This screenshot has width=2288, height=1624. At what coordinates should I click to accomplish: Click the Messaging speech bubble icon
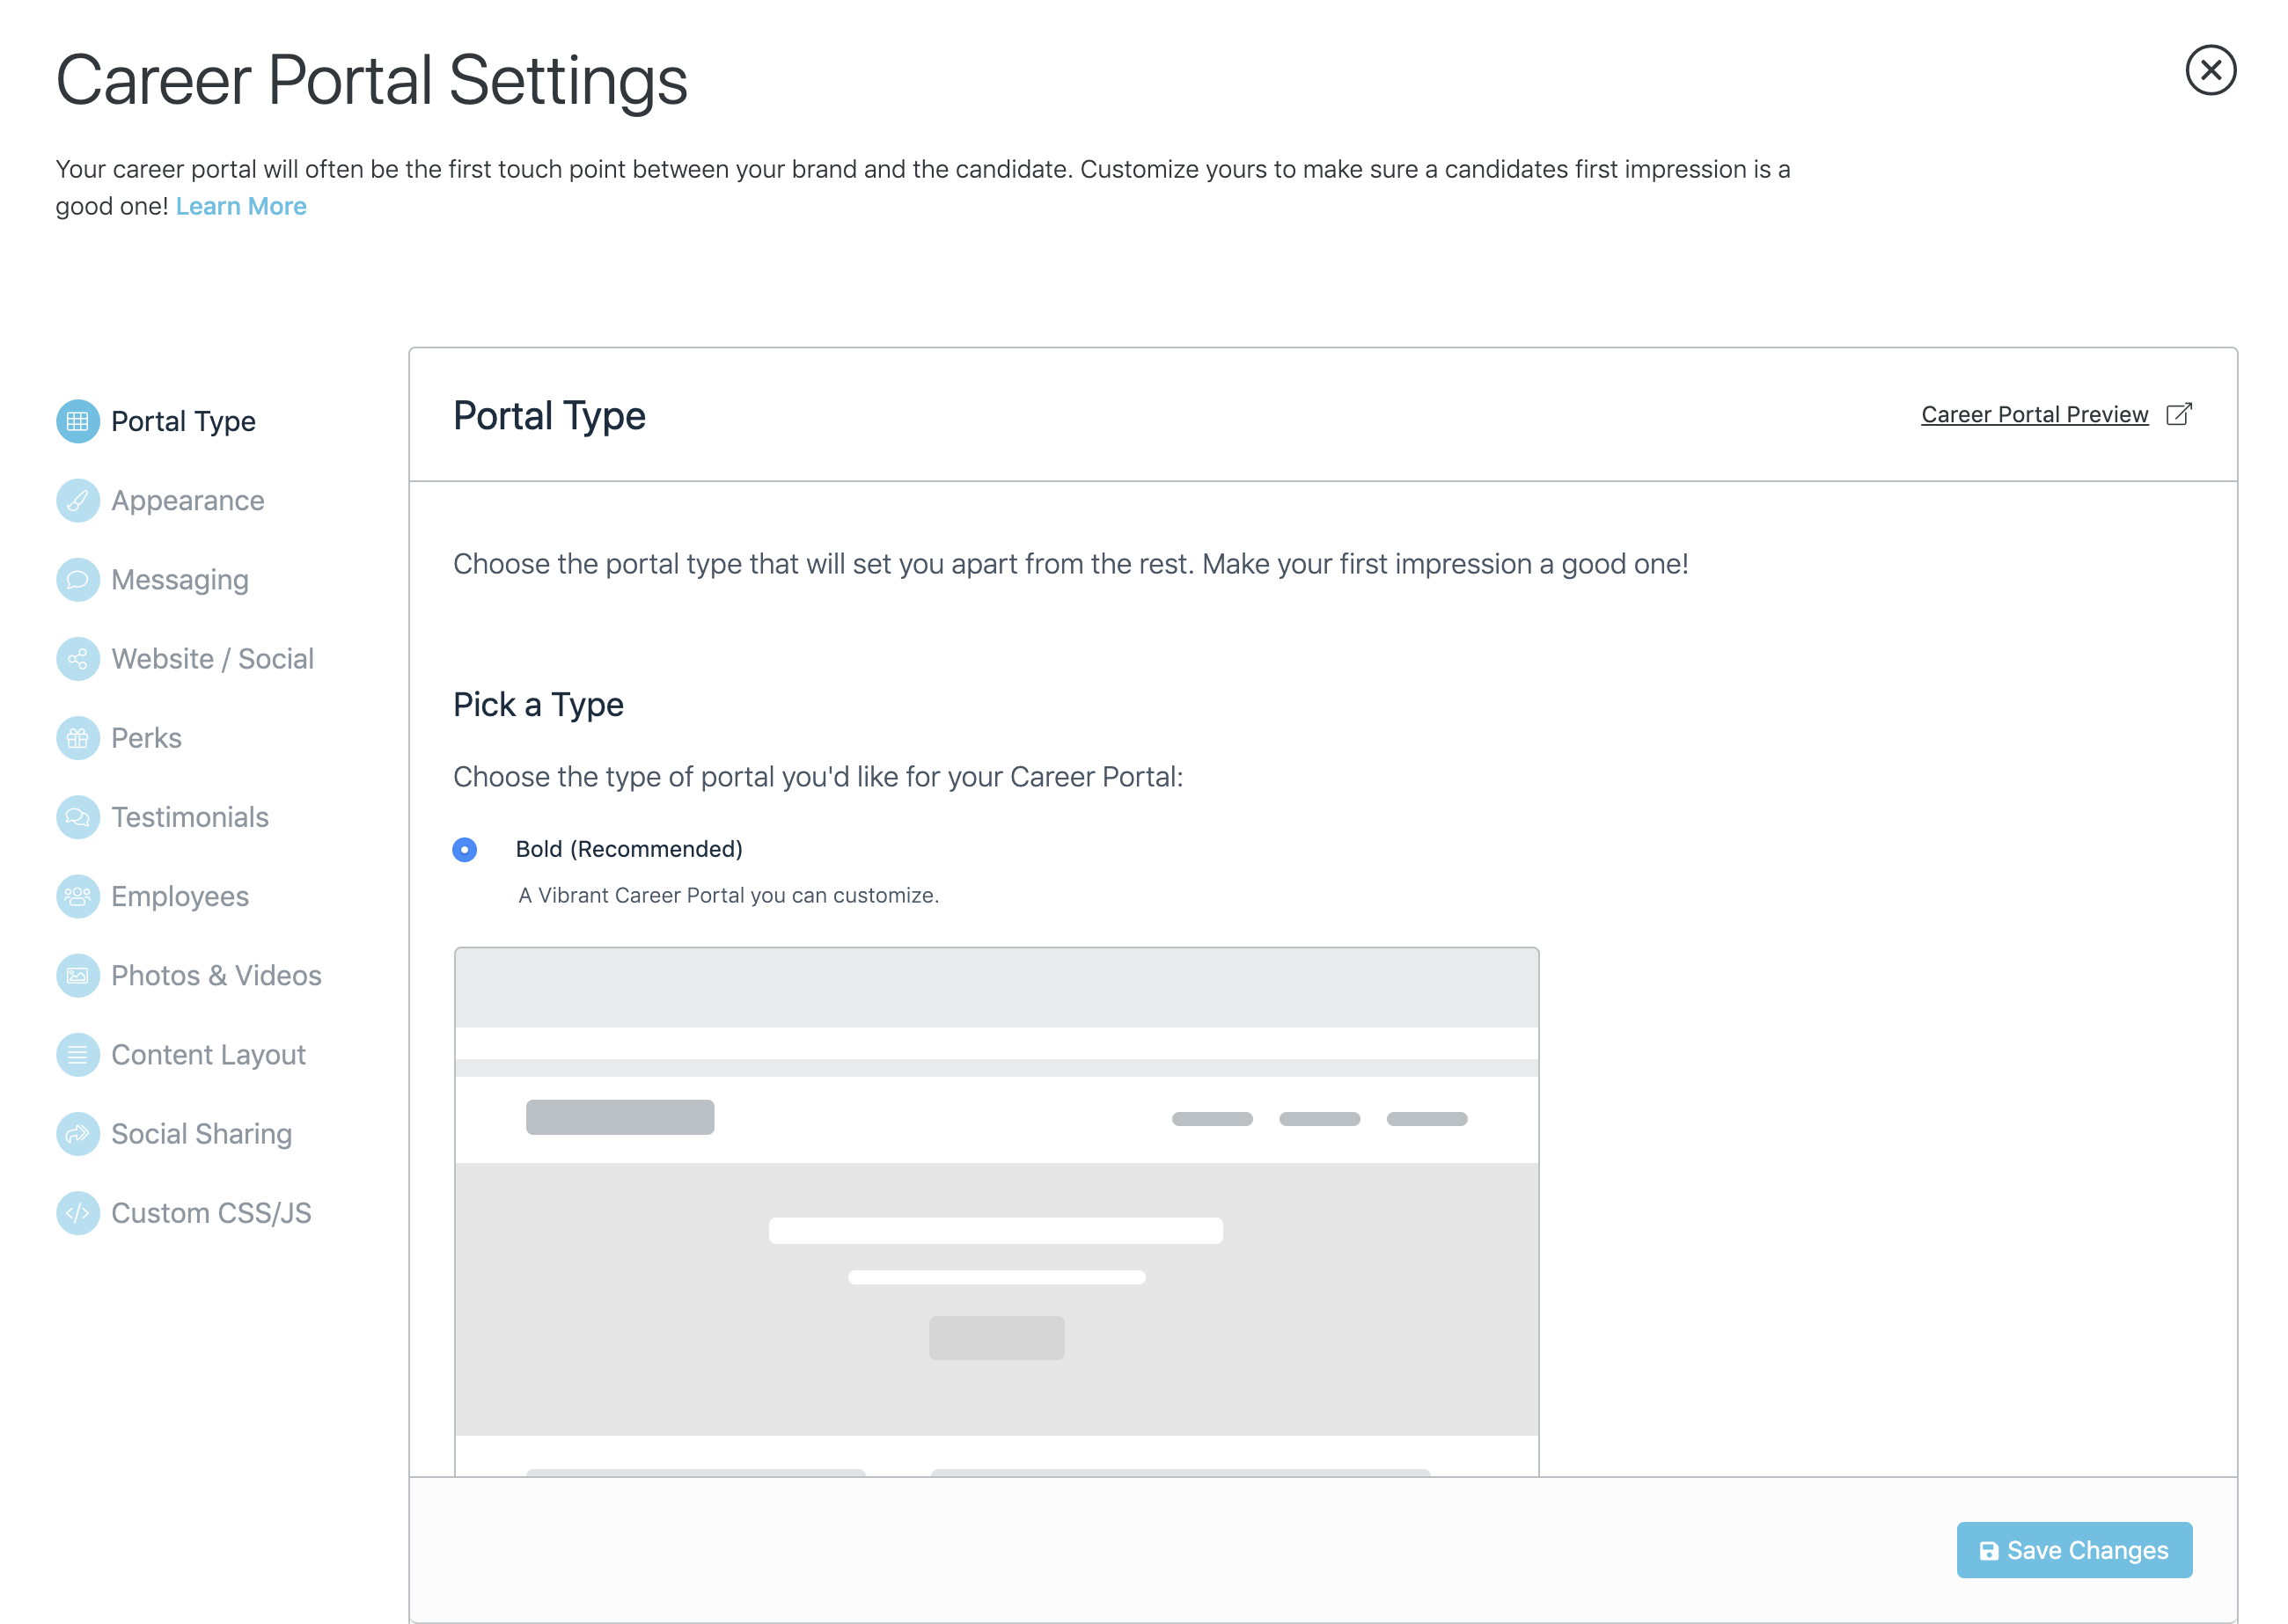(x=77, y=580)
